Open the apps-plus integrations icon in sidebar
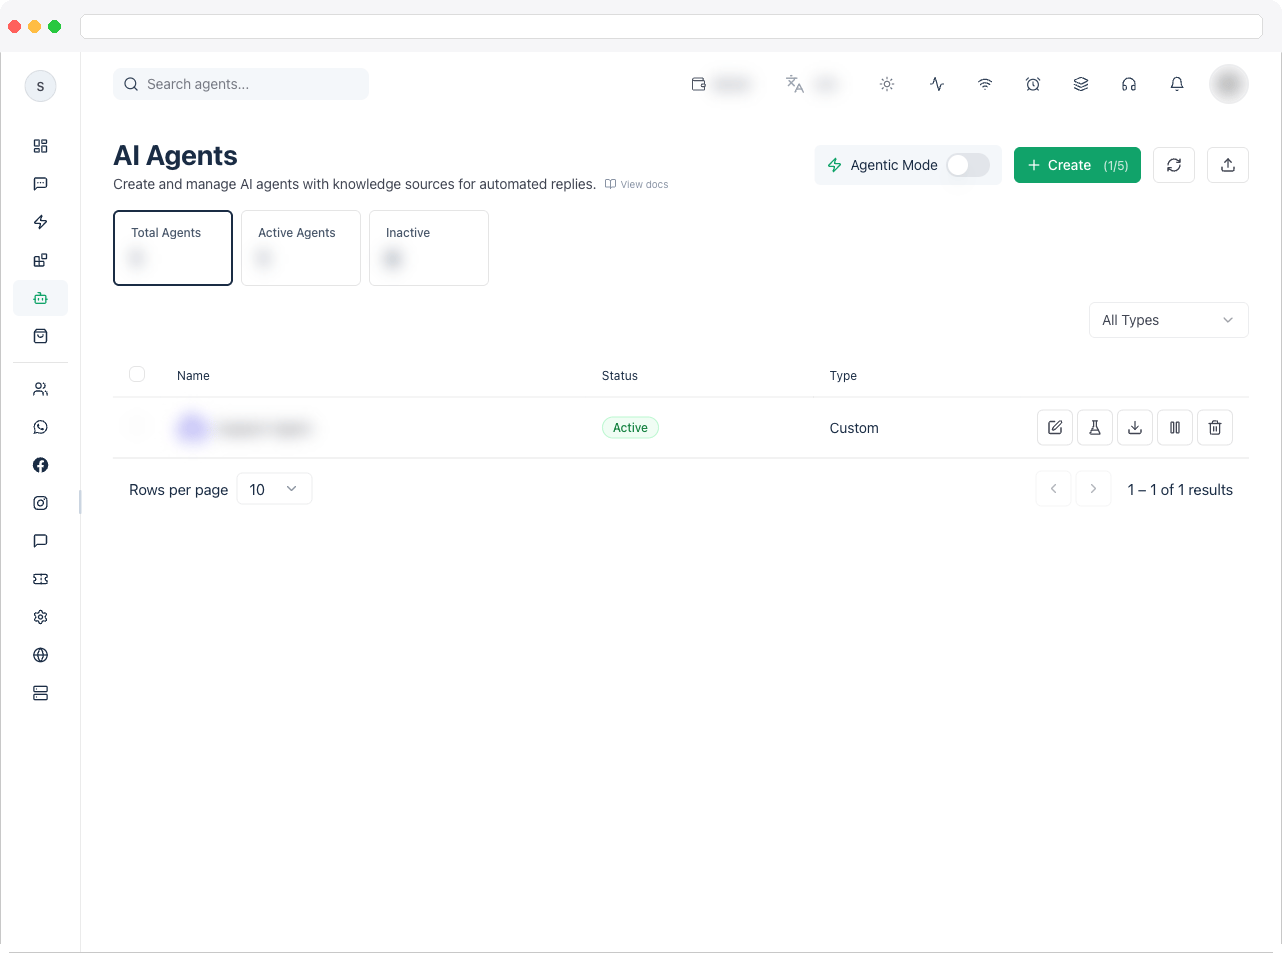This screenshot has width=1282, height=953. tap(40, 260)
